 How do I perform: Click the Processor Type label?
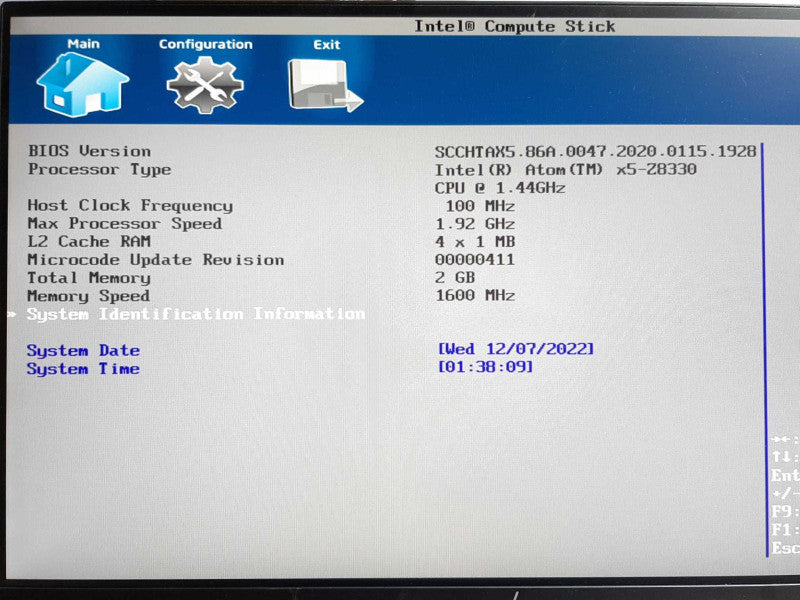99,170
